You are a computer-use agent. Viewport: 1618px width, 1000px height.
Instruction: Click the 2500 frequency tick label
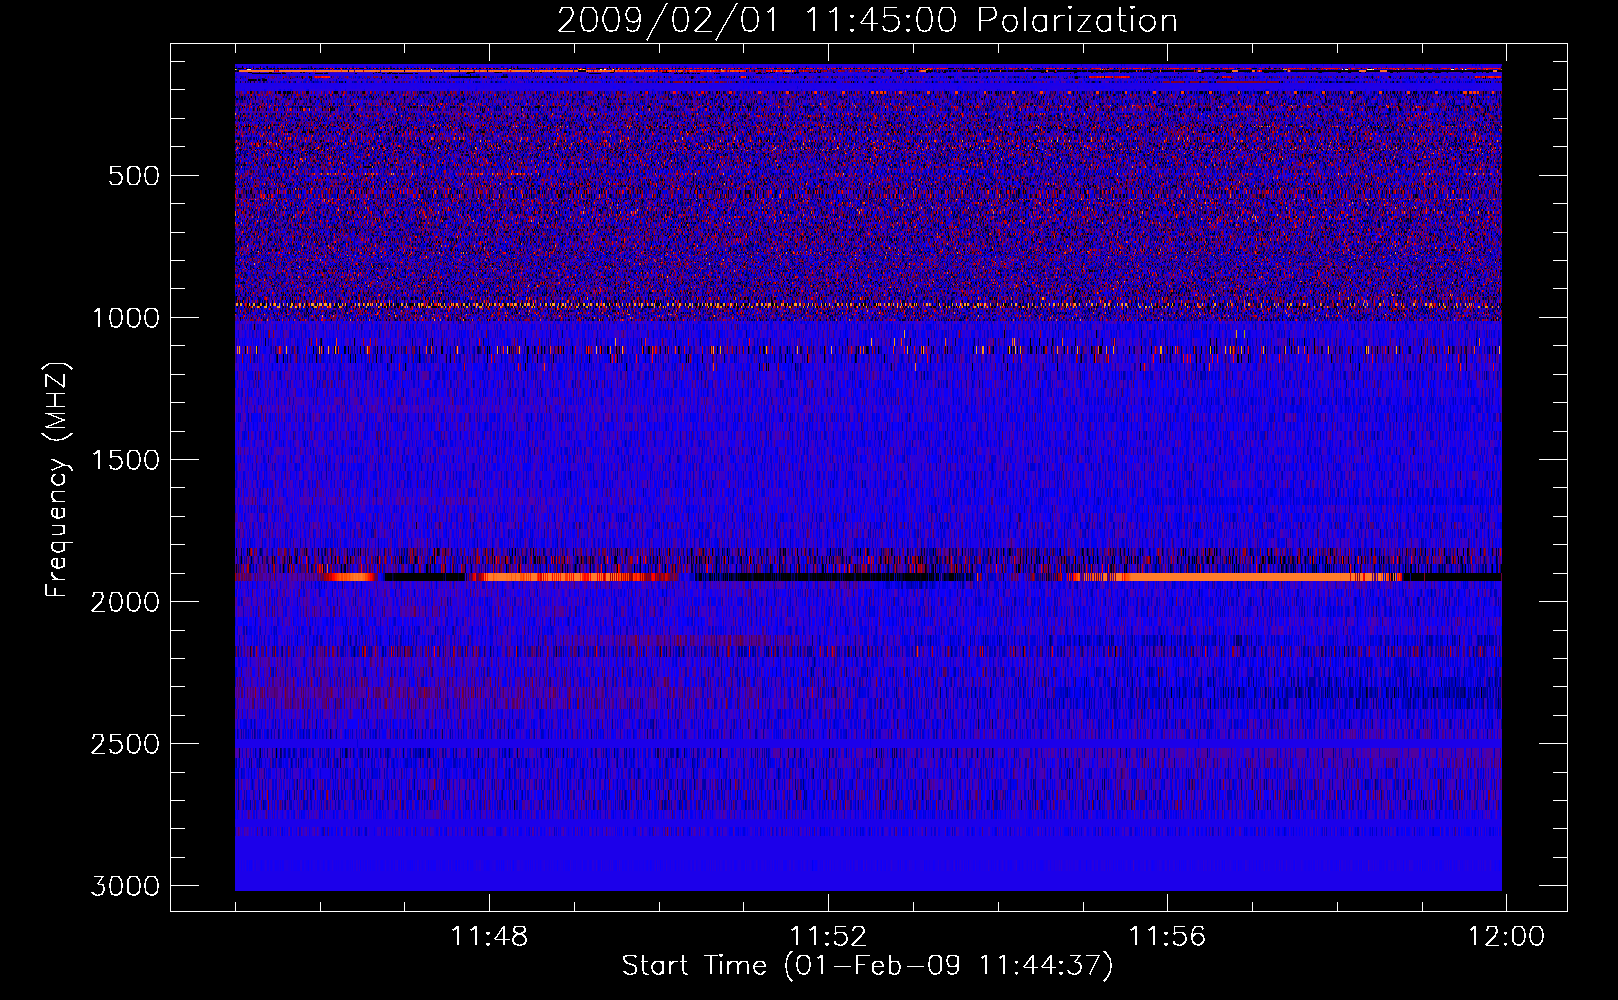click(125, 744)
